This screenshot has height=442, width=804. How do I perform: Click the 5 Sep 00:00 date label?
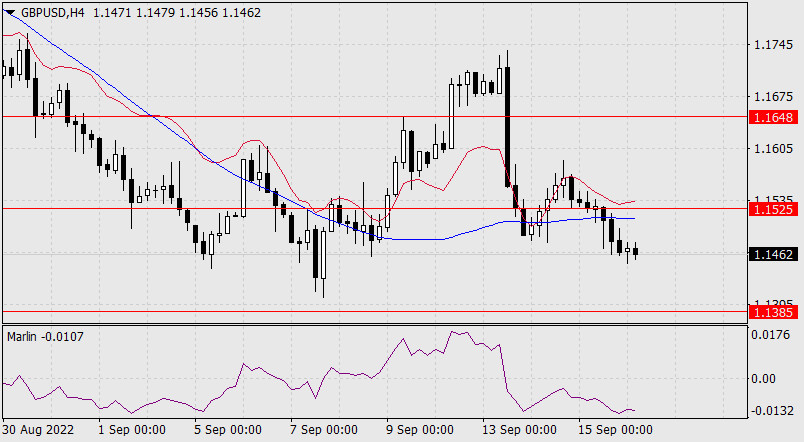point(226,430)
